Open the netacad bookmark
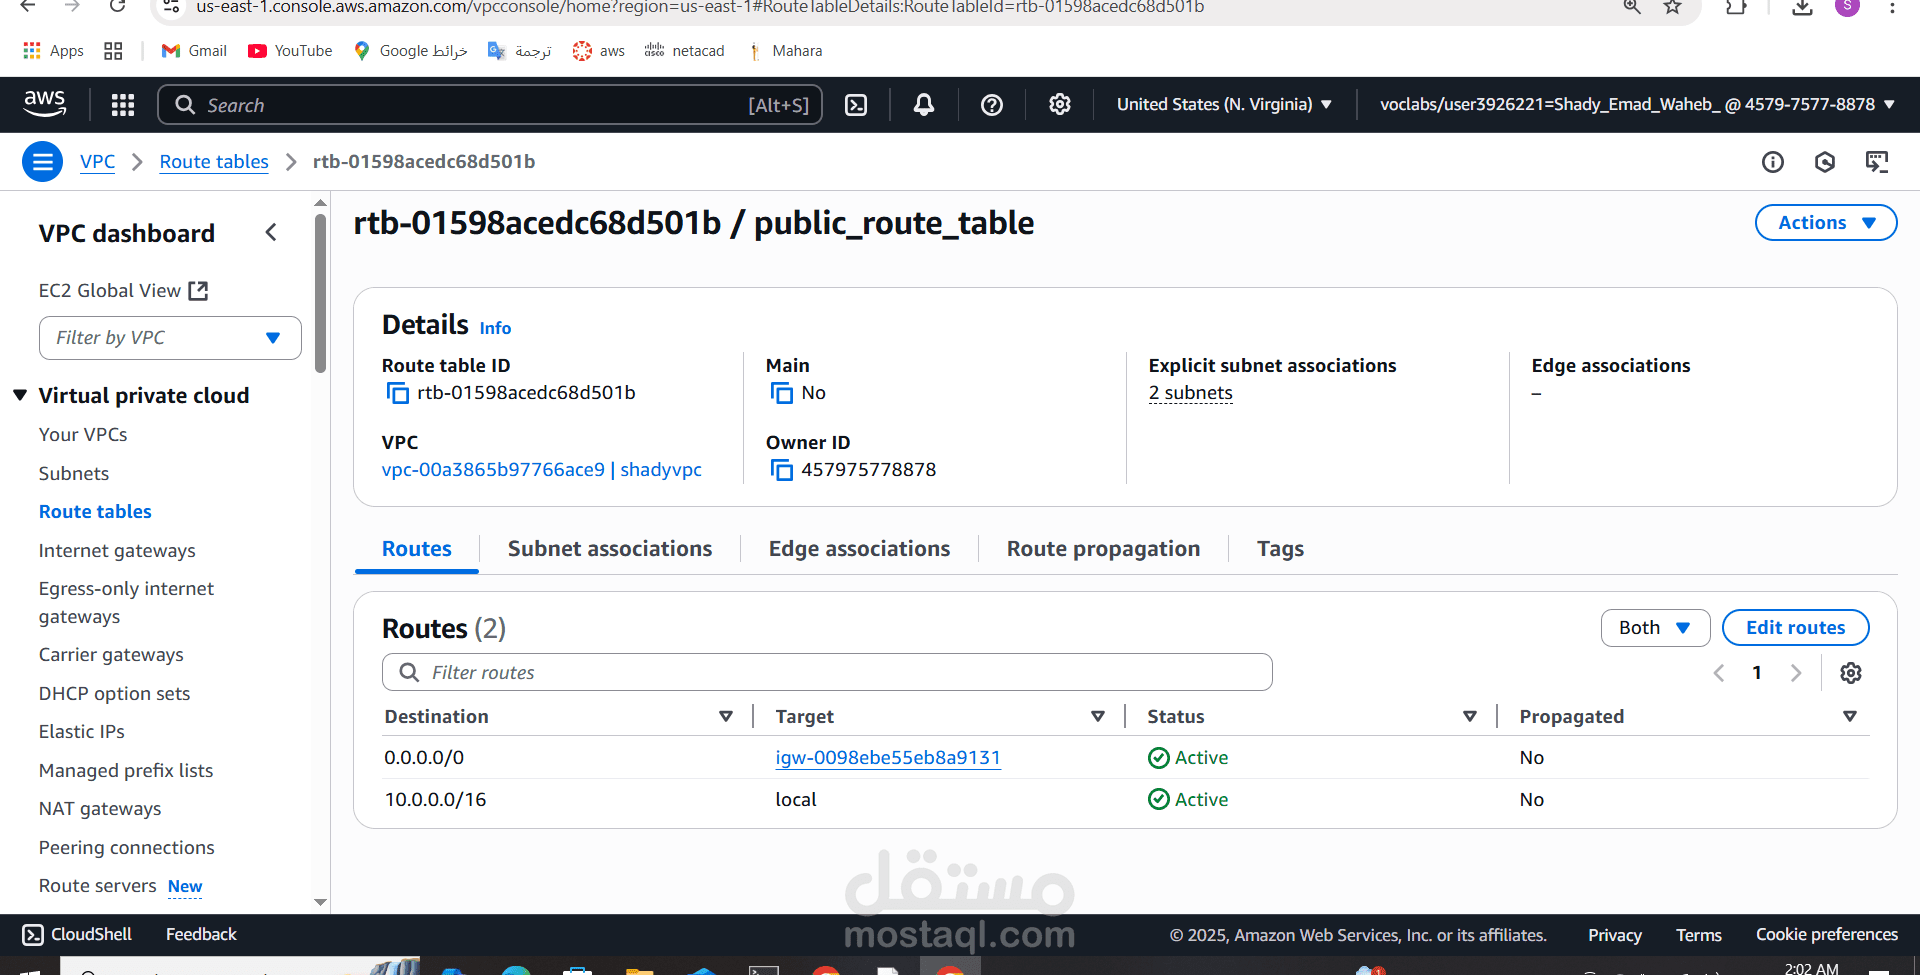The width and height of the screenshot is (1920, 975). [x=684, y=51]
